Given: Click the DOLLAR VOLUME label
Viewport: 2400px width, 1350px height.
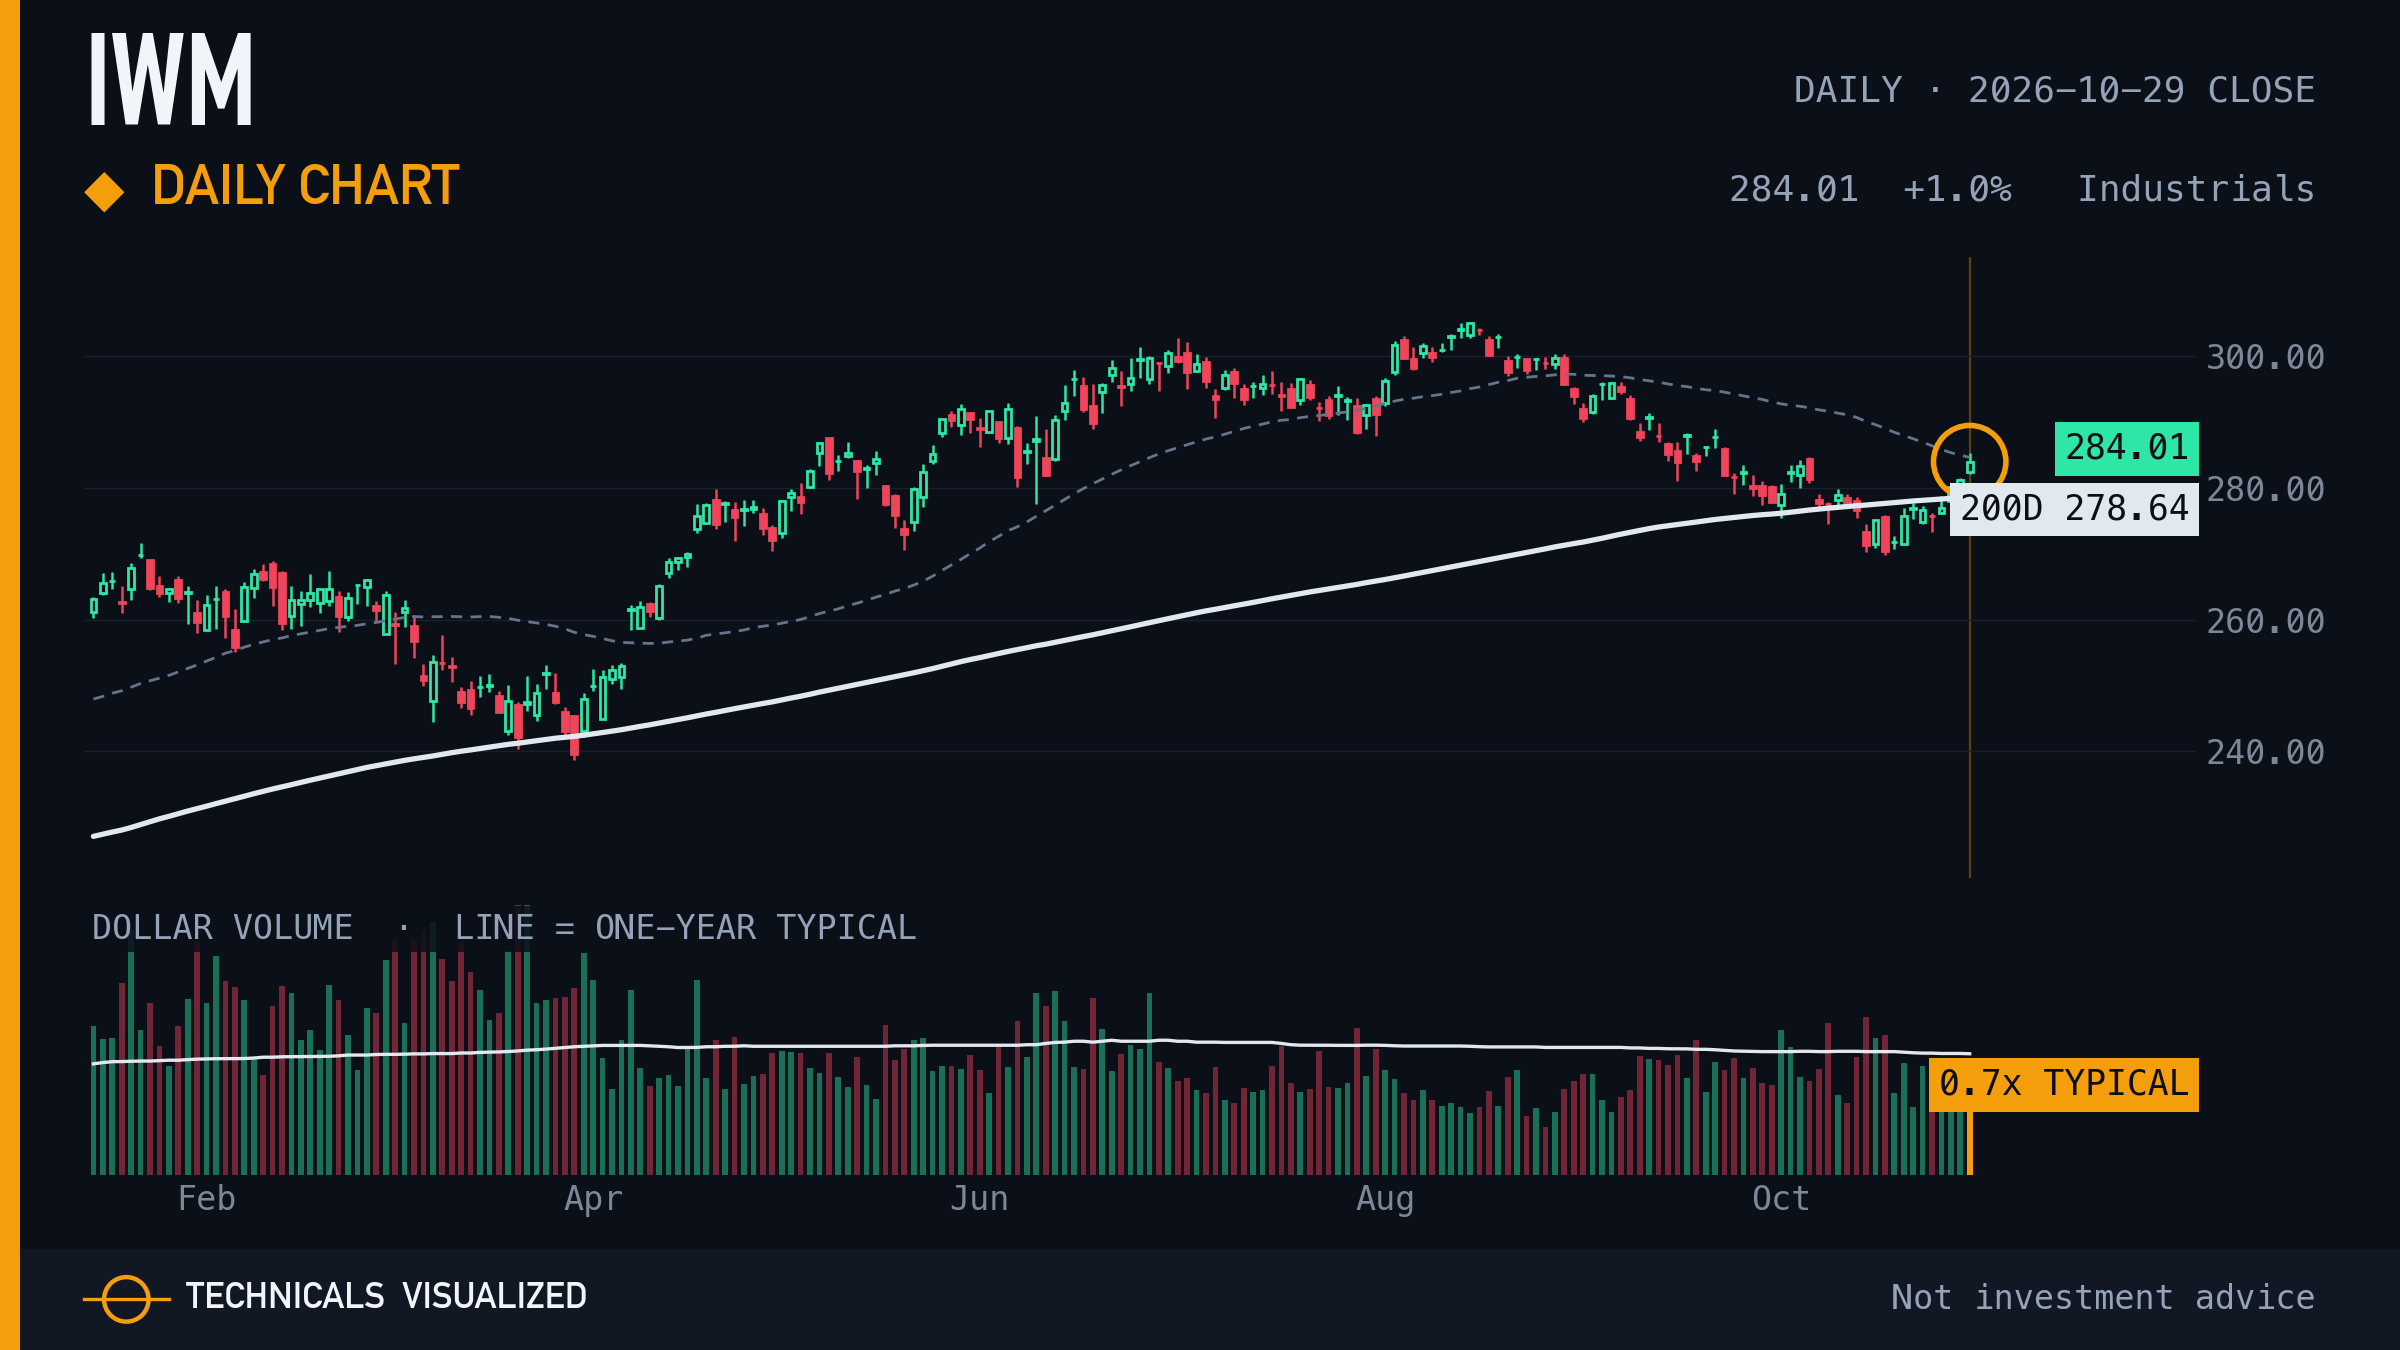Looking at the screenshot, I should tap(222, 927).
